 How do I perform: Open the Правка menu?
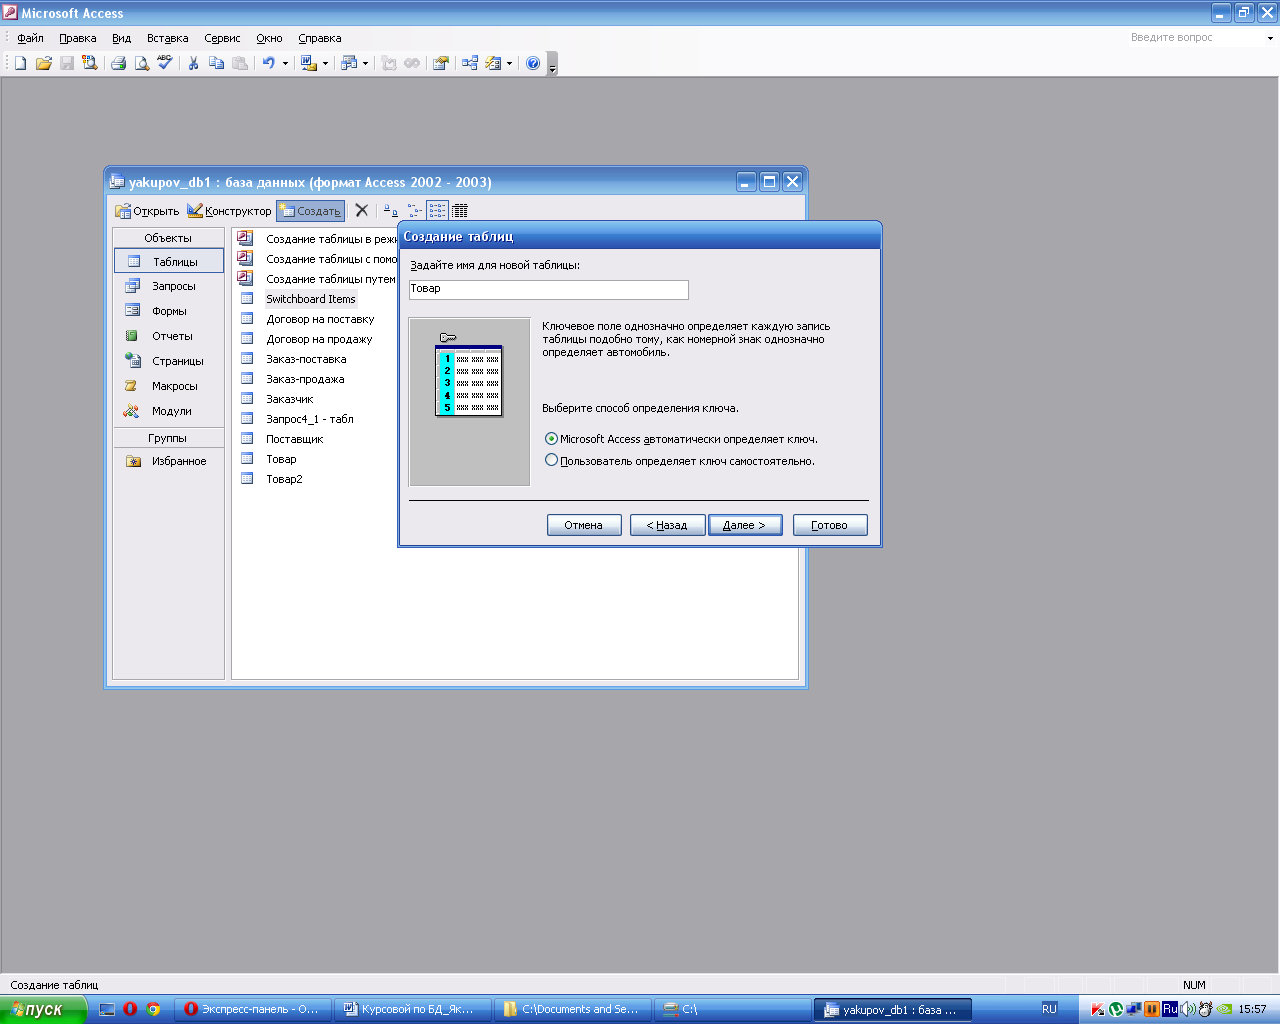click(x=78, y=38)
